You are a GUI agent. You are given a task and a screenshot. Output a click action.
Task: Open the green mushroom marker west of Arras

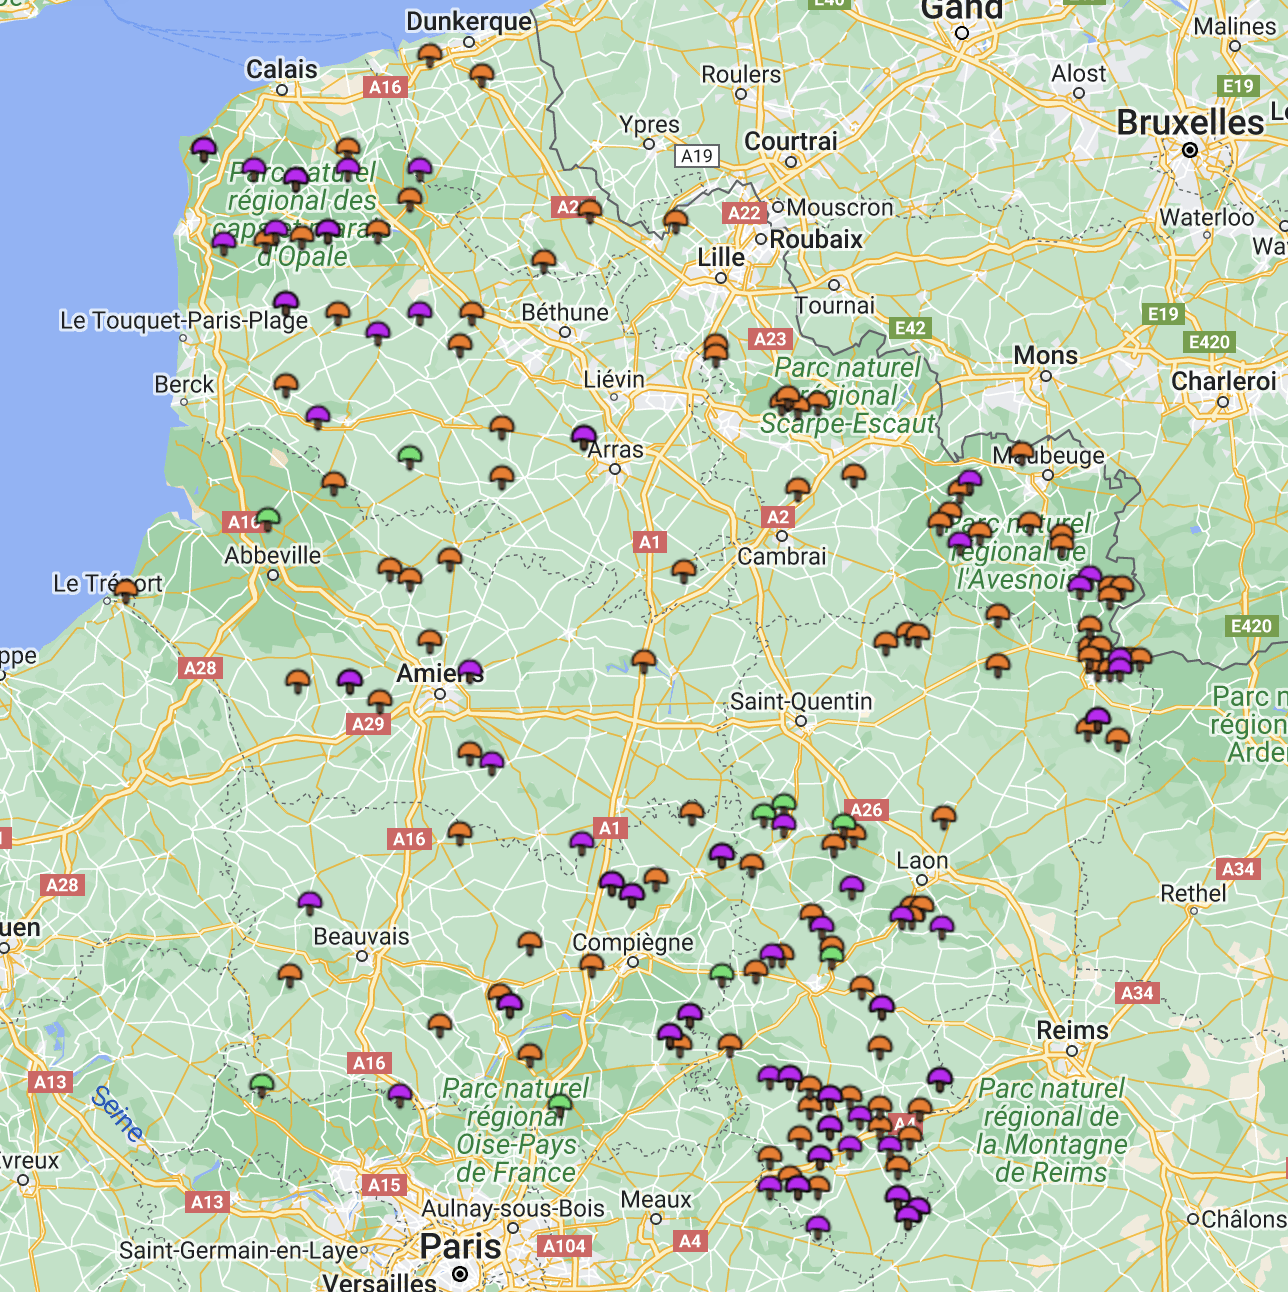pos(410,457)
